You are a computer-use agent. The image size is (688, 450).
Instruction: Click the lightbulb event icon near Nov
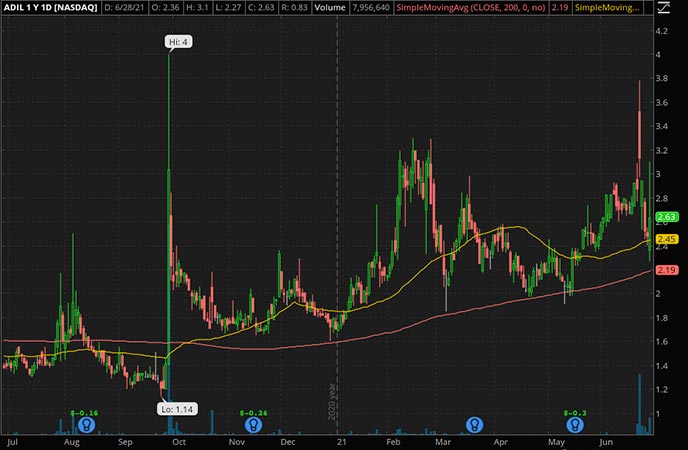pyautogui.click(x=253, y=425)
